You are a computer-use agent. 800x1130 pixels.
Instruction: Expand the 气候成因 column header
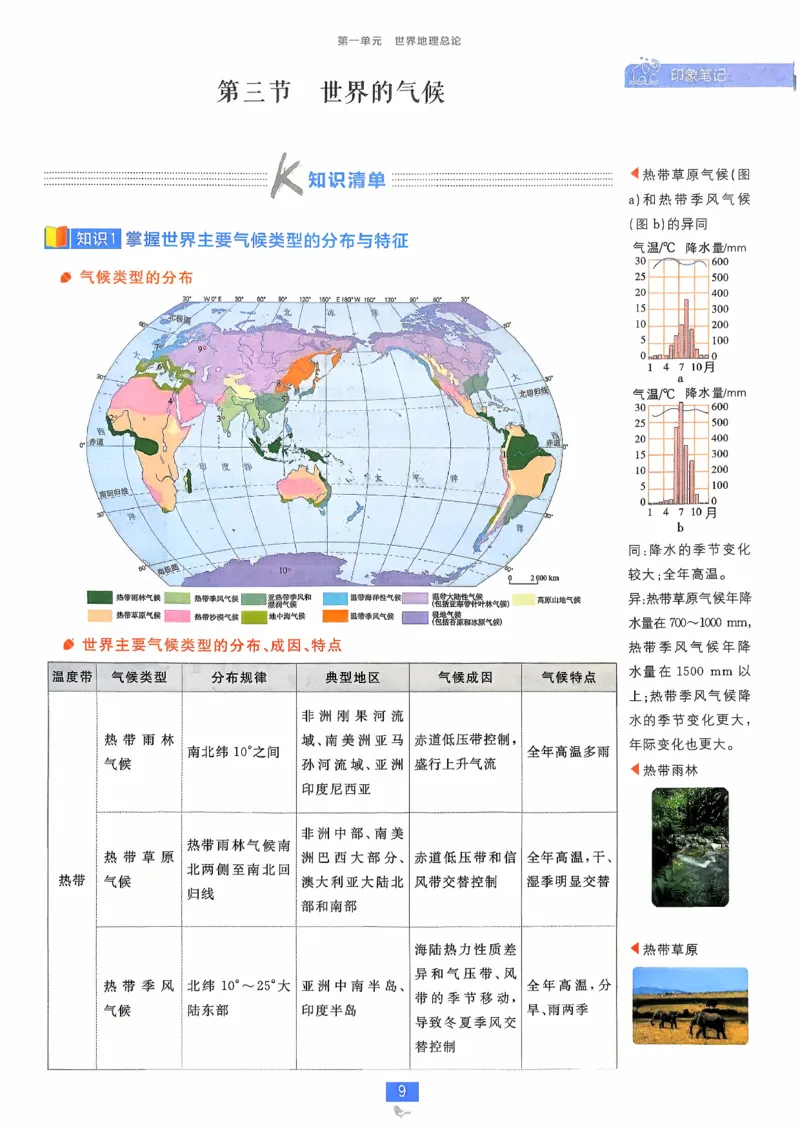point(465,676)
